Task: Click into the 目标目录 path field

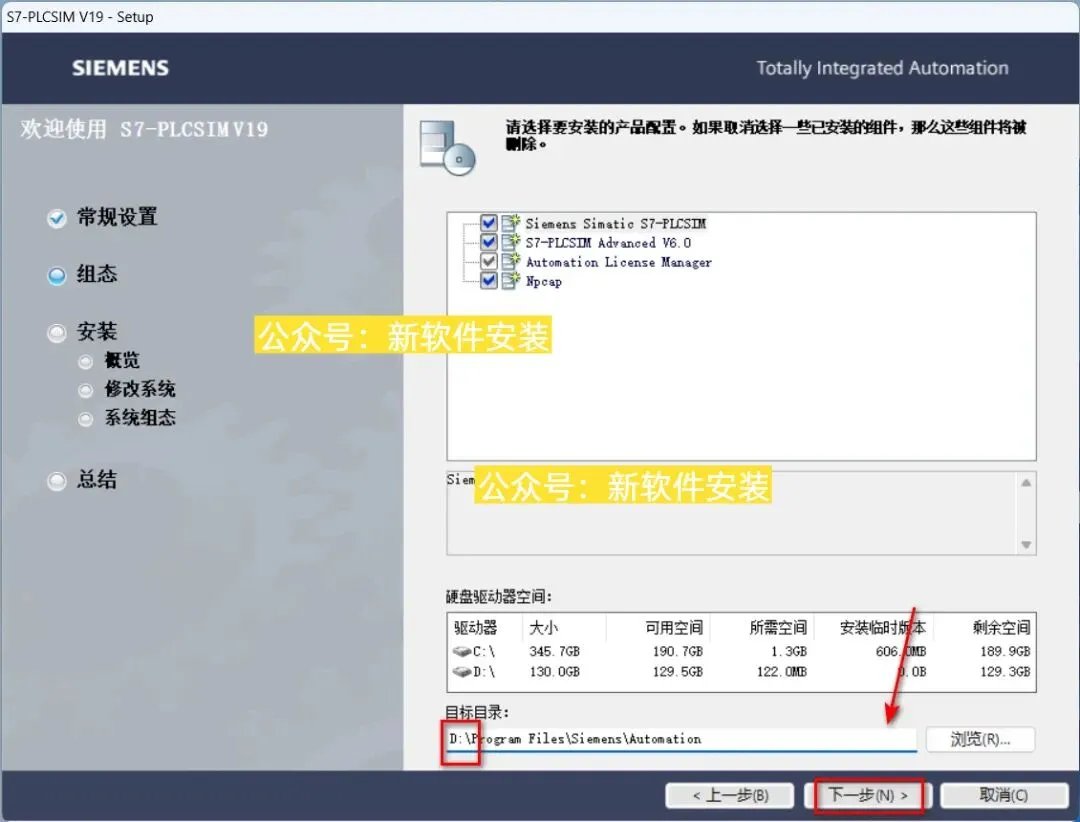Action: [x=681, y=739]
